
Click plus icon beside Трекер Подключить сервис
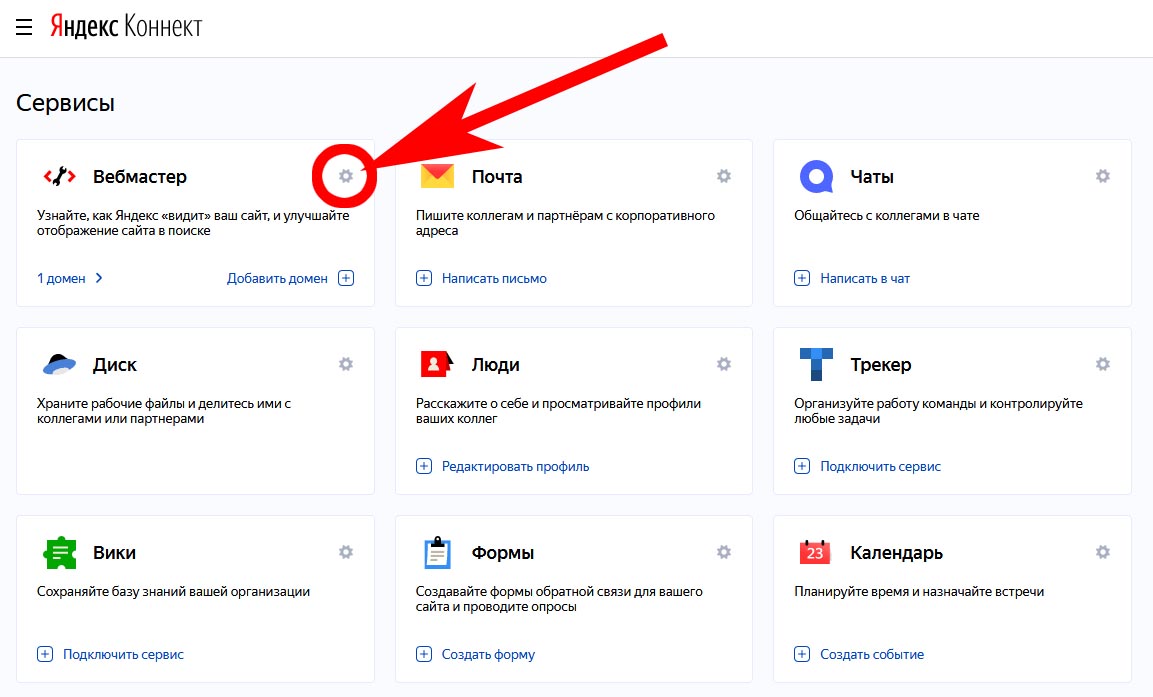(x=802, y=466)
